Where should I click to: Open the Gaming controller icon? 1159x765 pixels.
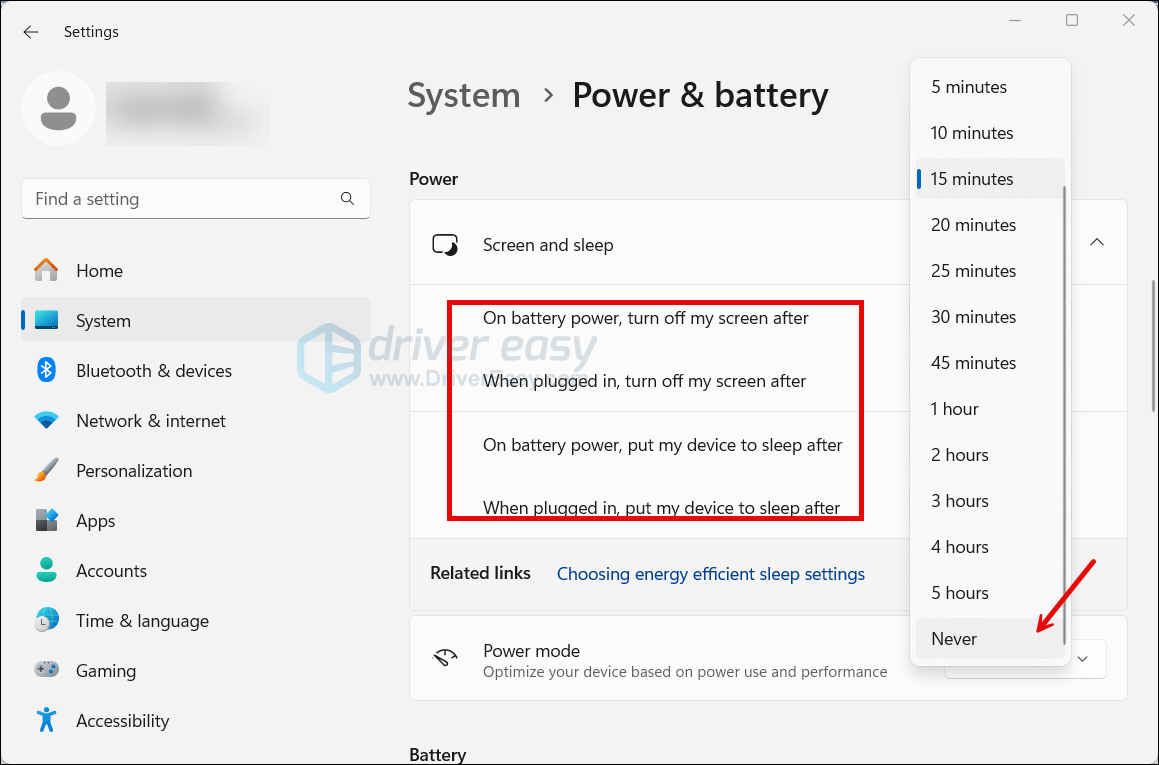click(x=46, y=671)
